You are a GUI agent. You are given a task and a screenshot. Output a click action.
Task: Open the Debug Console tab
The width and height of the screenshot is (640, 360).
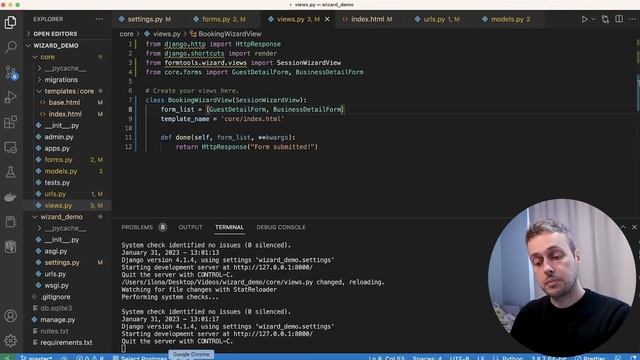point(281,227)
